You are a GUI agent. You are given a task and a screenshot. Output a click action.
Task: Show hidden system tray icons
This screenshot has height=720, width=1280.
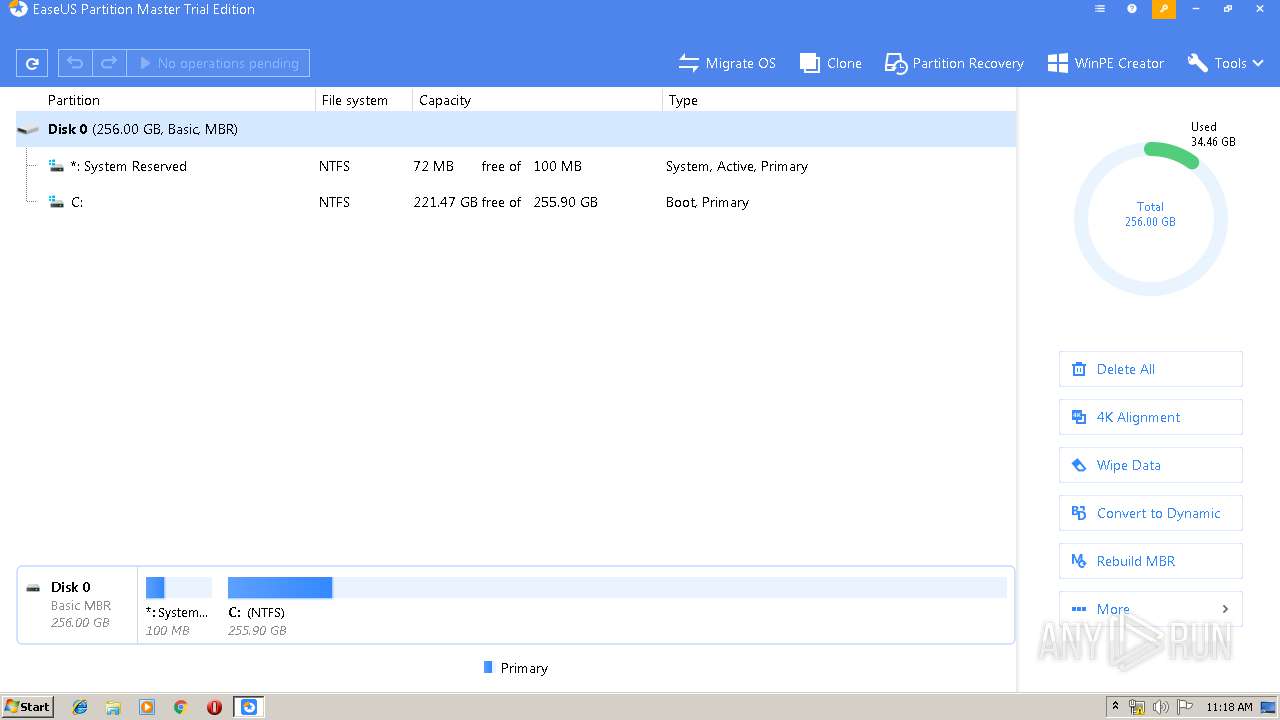tap(1116, 707)
